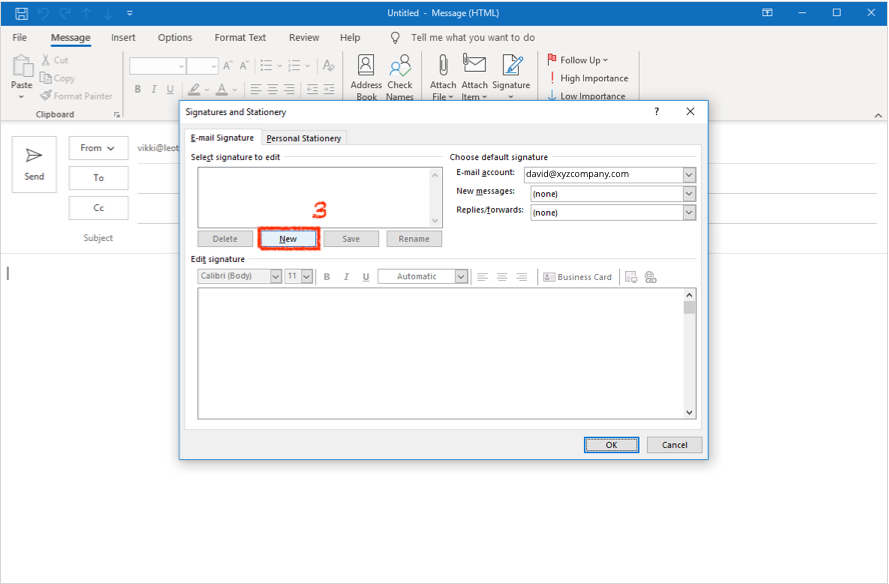Switch to the Personal Stationery tab
The image size is (889, 584).
pos(304,138)
